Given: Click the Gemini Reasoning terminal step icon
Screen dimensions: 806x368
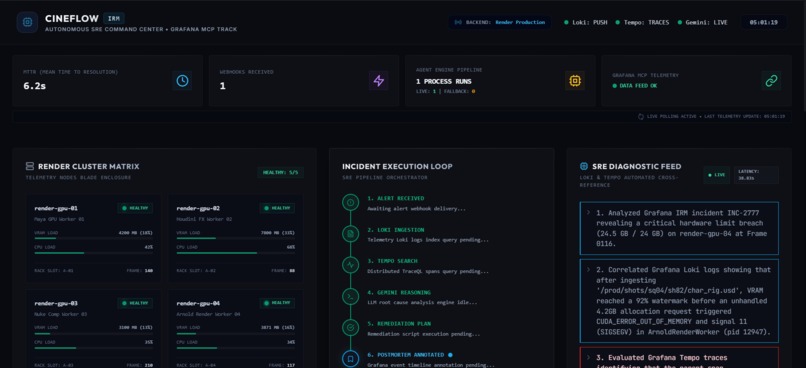Looking at the screenshot, I should 351,297.
